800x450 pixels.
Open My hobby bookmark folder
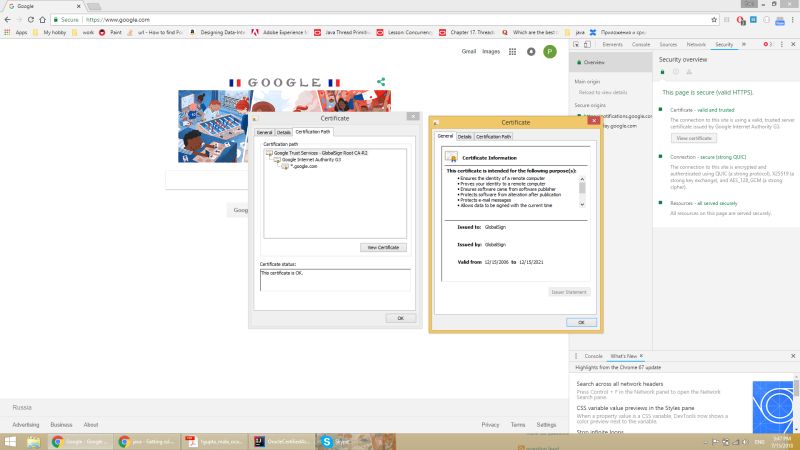[49, 32]
